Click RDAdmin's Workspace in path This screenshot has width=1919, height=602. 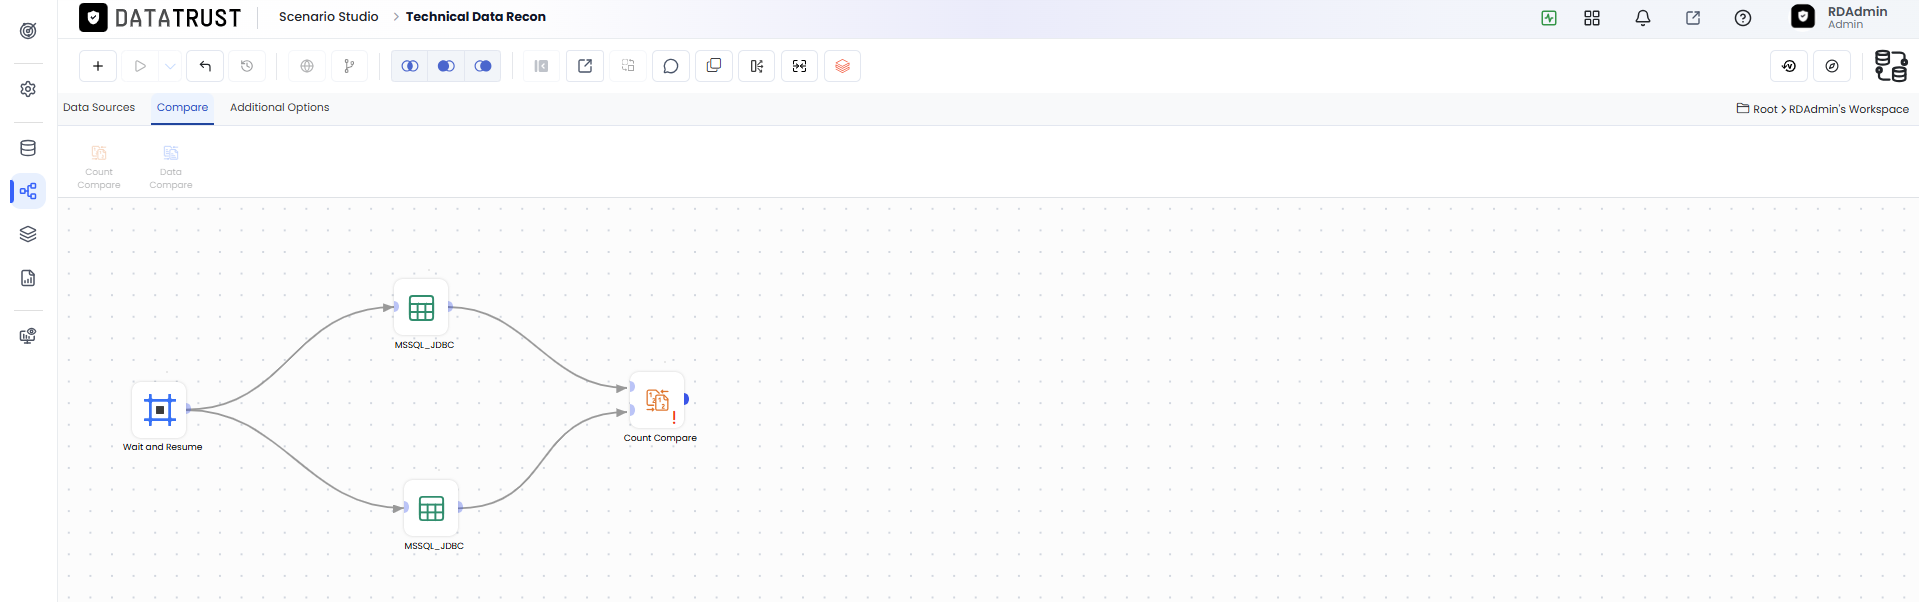pos(1849,109)
